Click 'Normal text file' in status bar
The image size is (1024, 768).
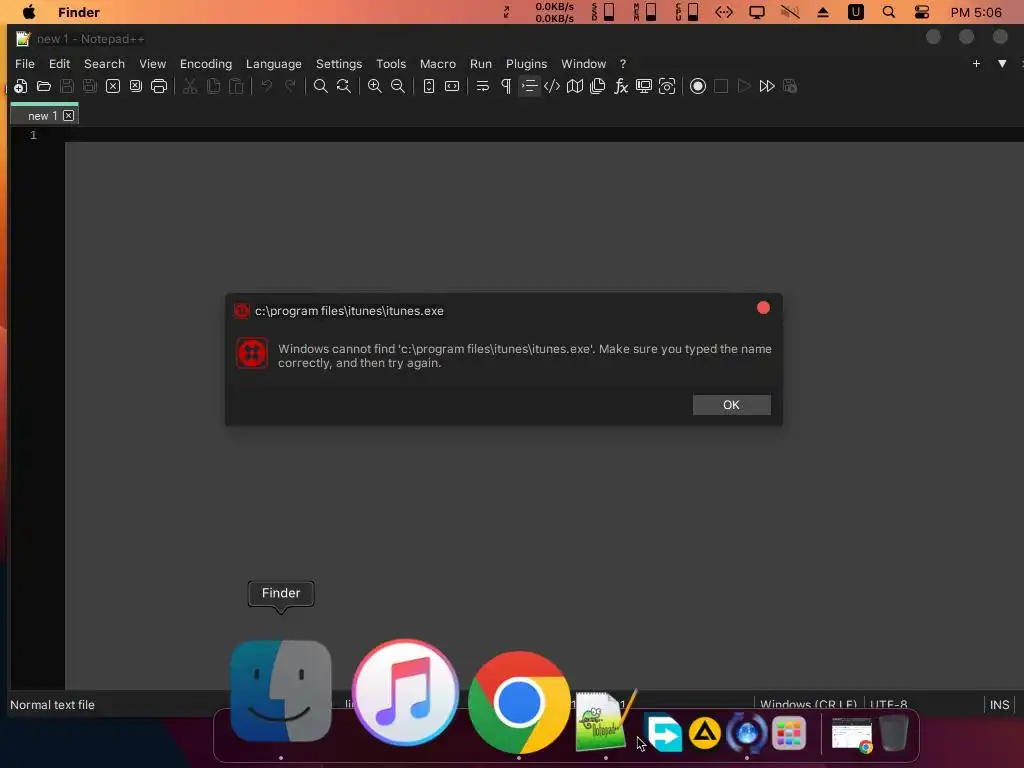click(52, 705)
